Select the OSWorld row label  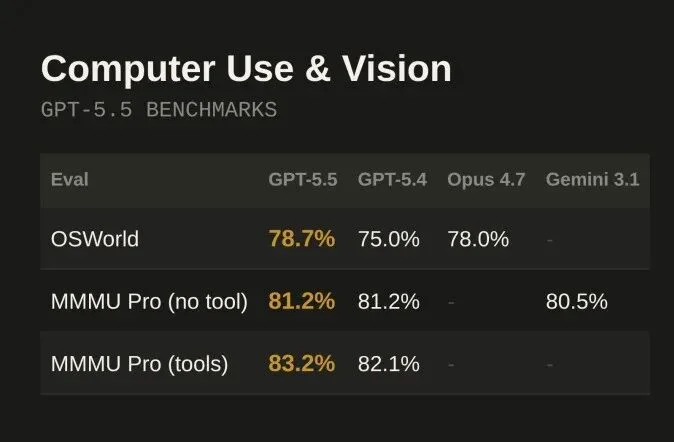pyautogui.click(x=95, y=239)
